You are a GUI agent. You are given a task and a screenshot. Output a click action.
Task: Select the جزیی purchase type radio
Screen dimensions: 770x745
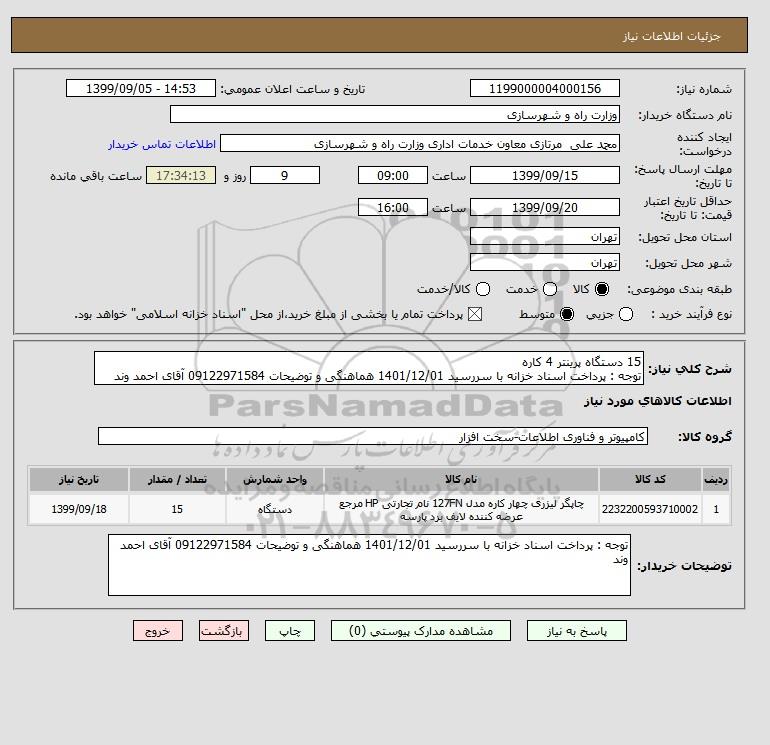pyautogui.click(x=626, y=314)
